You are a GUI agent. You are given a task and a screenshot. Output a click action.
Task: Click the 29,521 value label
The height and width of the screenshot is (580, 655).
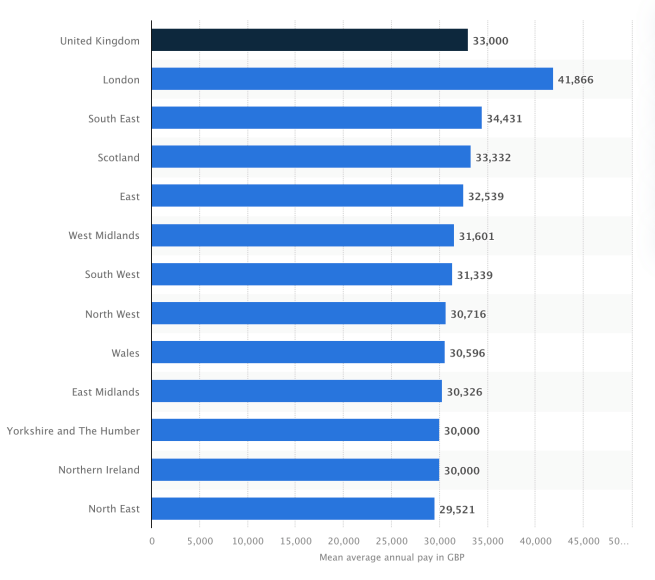(x=457, y=509)
